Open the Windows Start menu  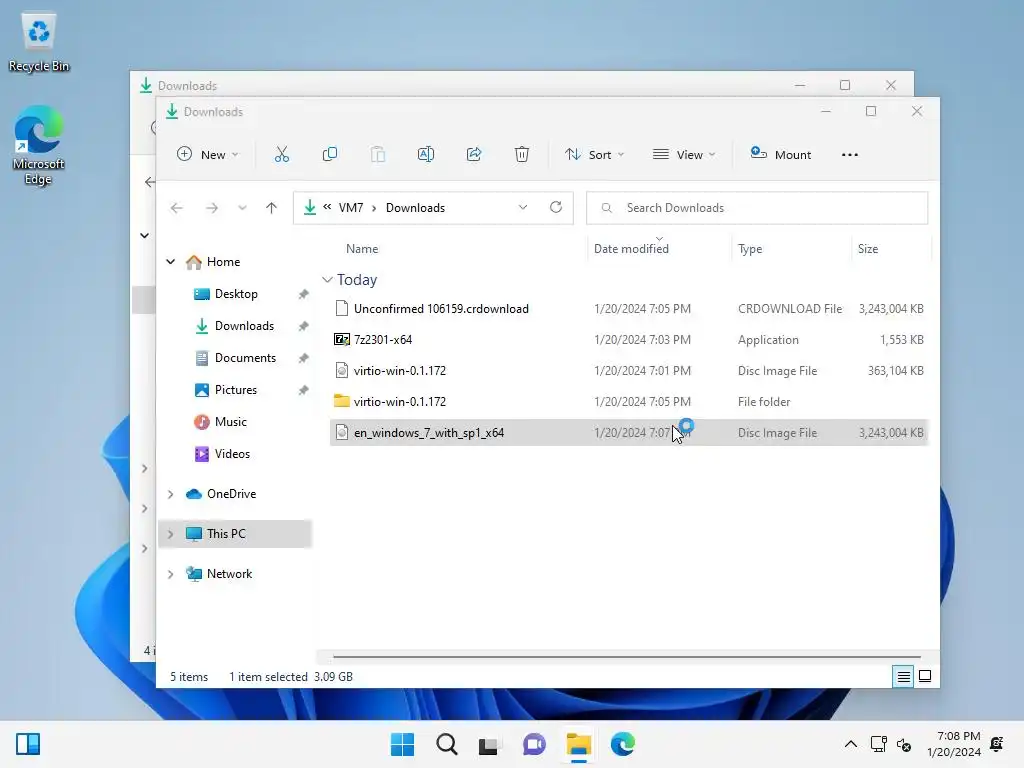(402, 744)
